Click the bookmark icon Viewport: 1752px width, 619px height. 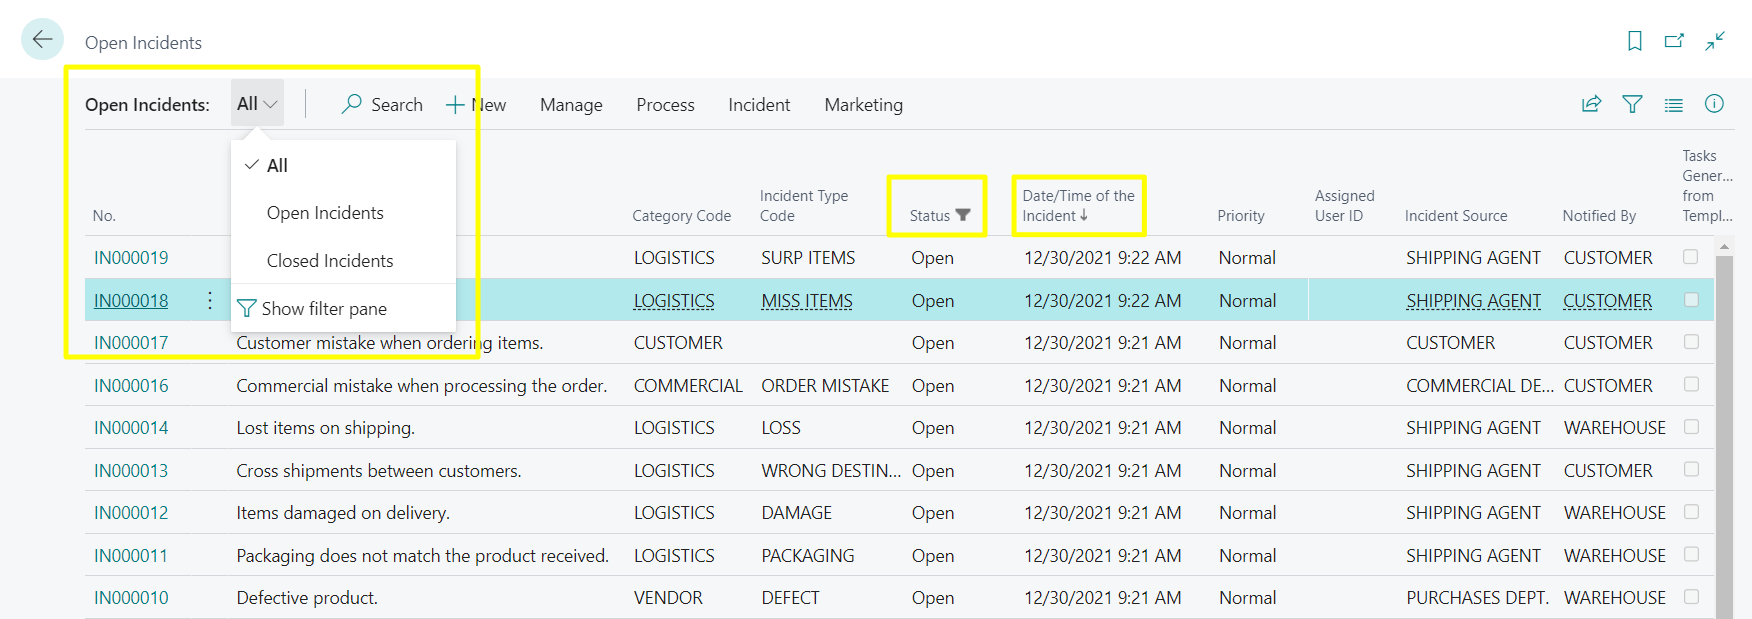[x=1635, y=41]
